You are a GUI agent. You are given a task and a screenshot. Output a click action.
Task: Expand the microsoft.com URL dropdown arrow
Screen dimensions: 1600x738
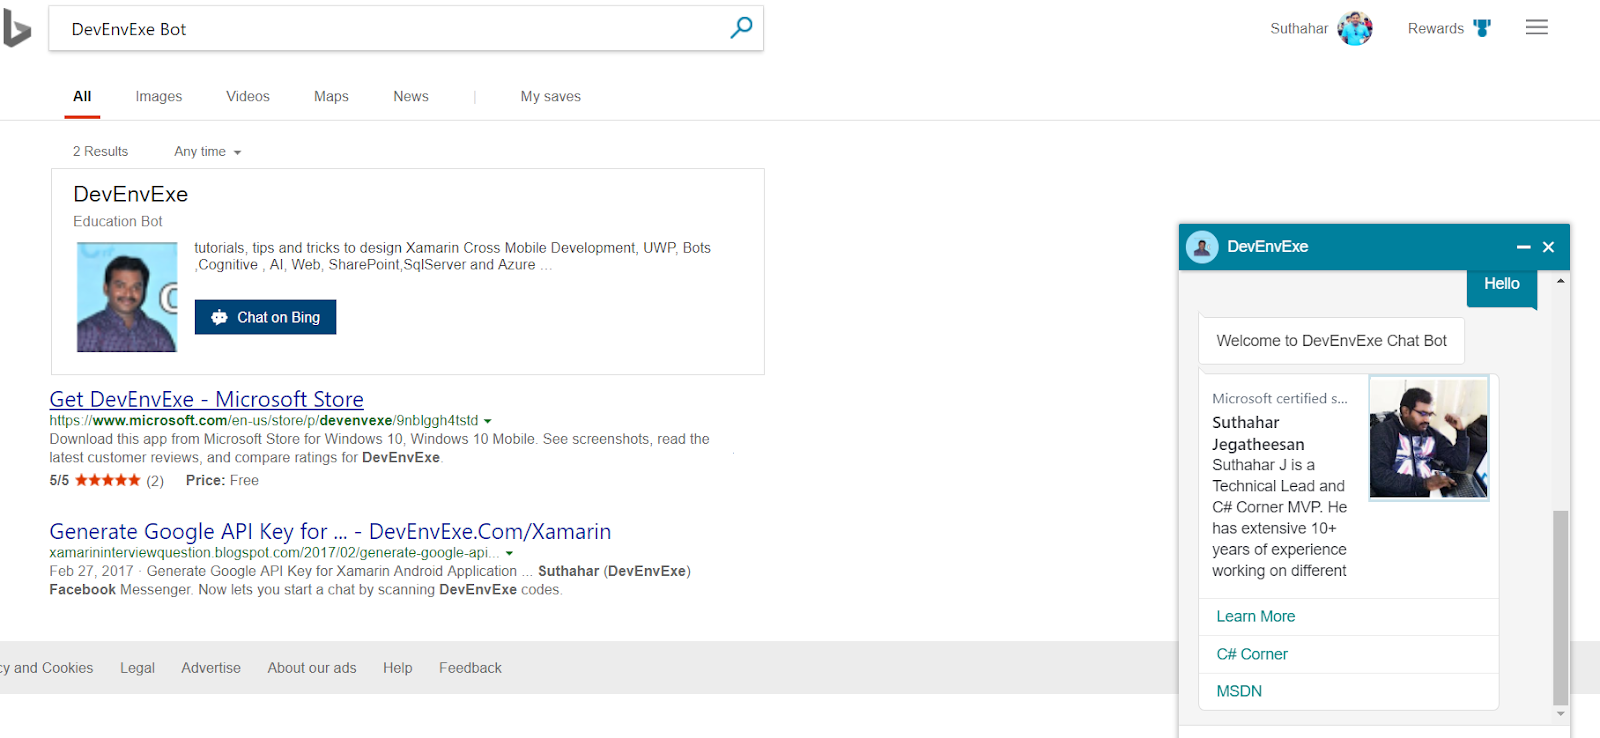488,421
